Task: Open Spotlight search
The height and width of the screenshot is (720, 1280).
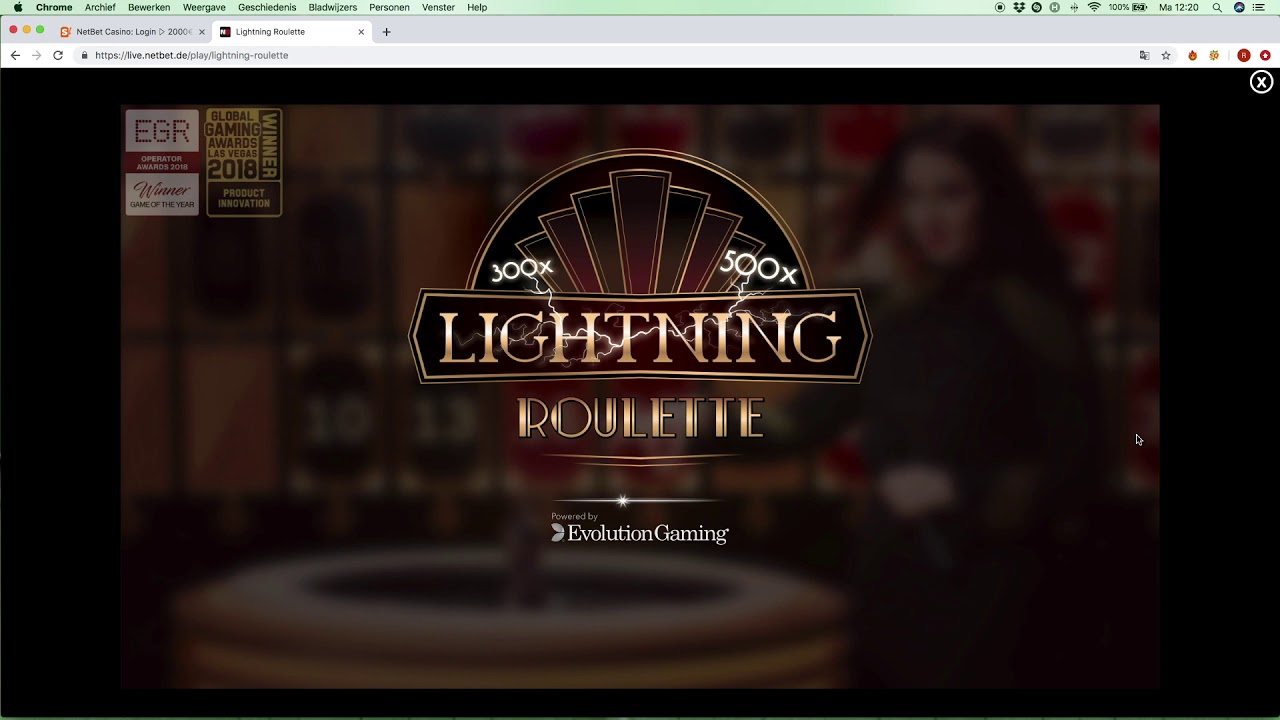Action: point(1217,7)
